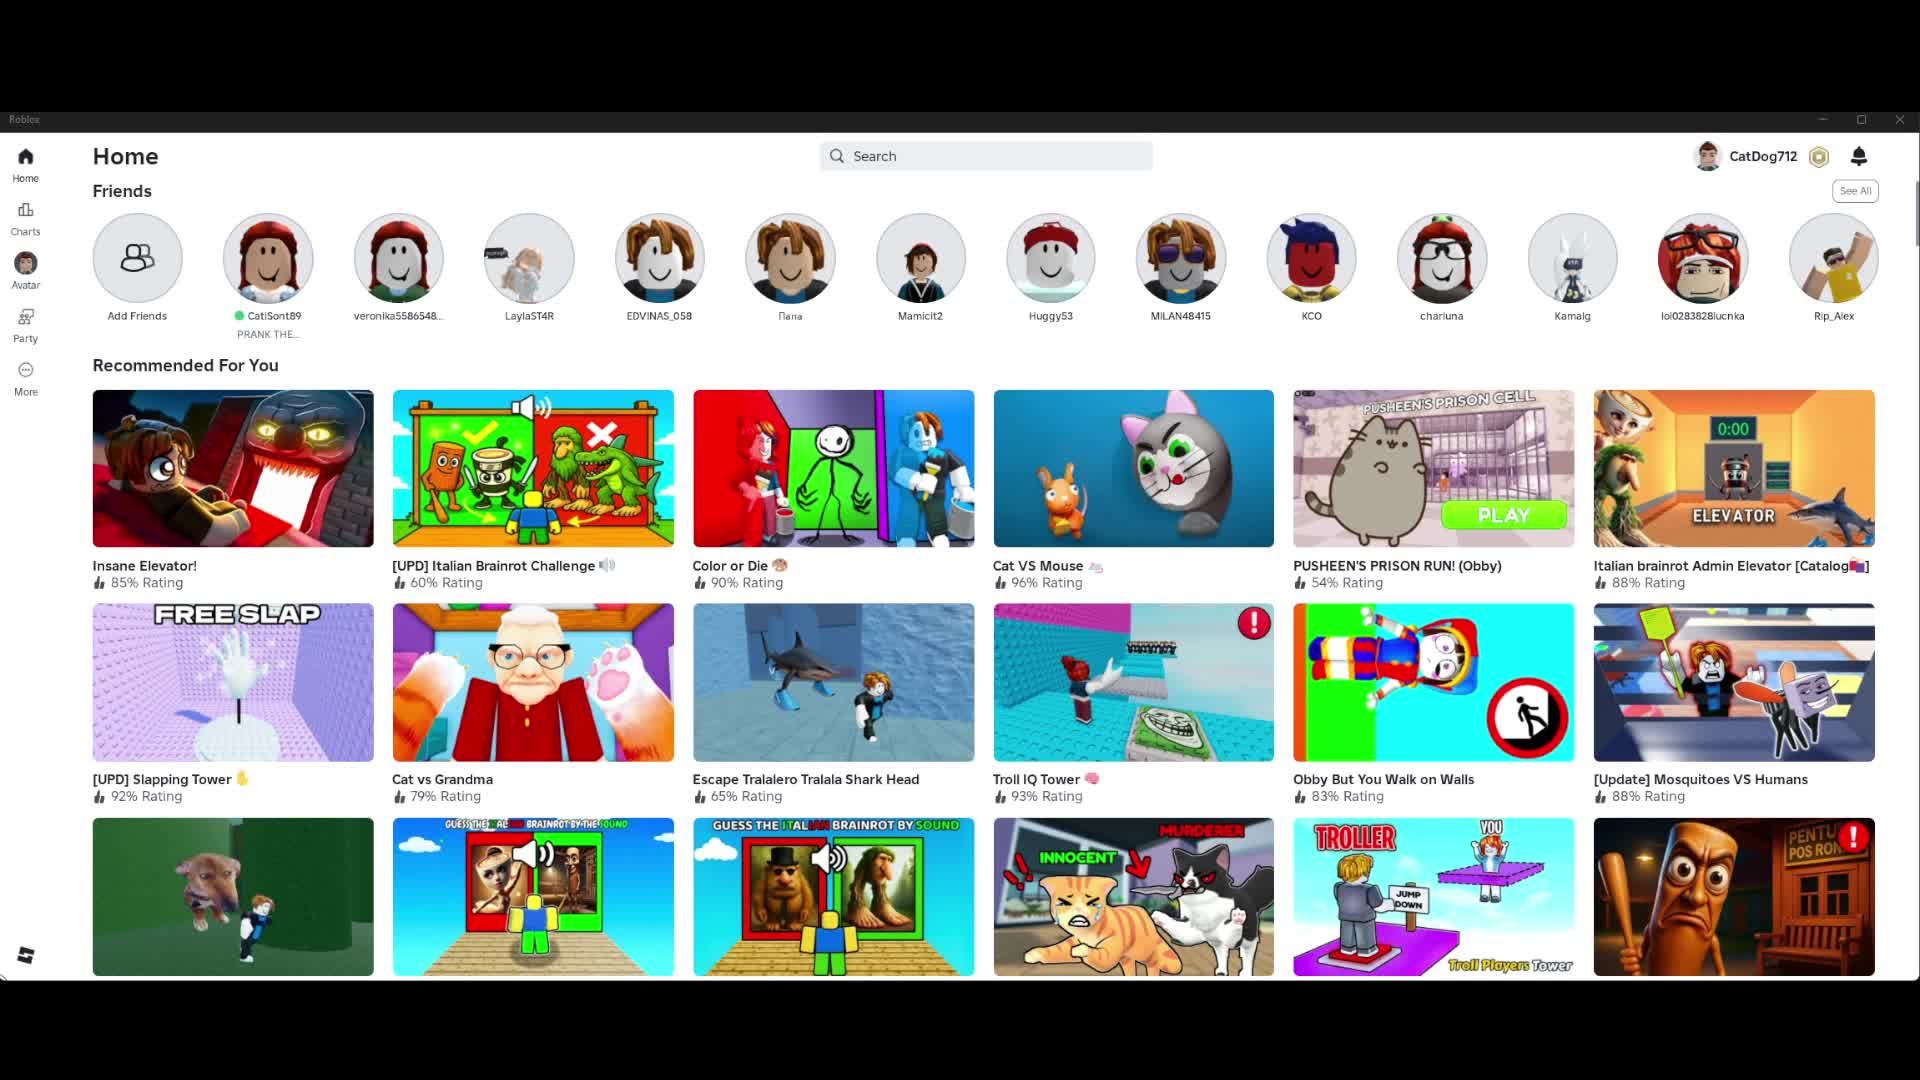Open friend Mamicit2's avatar
The height and width of the screenshot is (1080, 1920).
point(921,258)
